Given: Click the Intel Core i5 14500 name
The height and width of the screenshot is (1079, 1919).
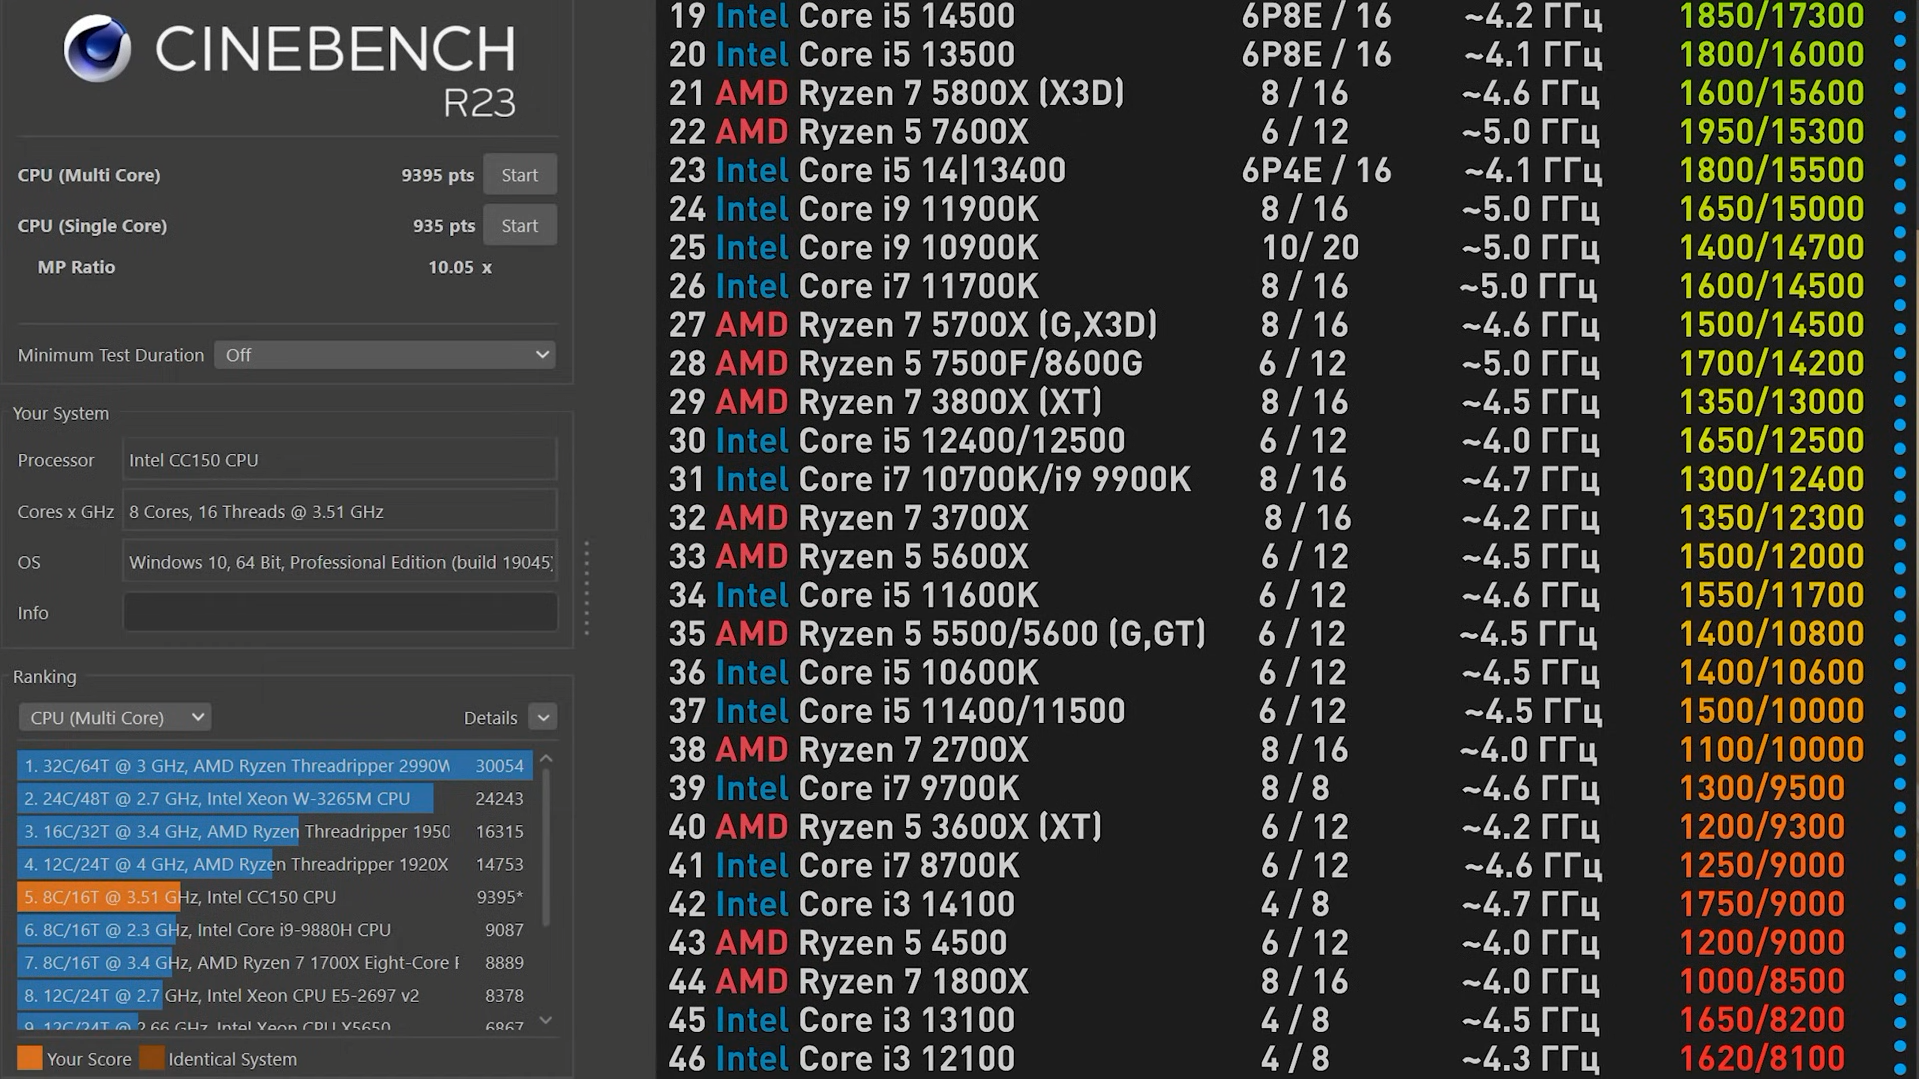Looking at the screenshot, I should [x=865, y=16].
